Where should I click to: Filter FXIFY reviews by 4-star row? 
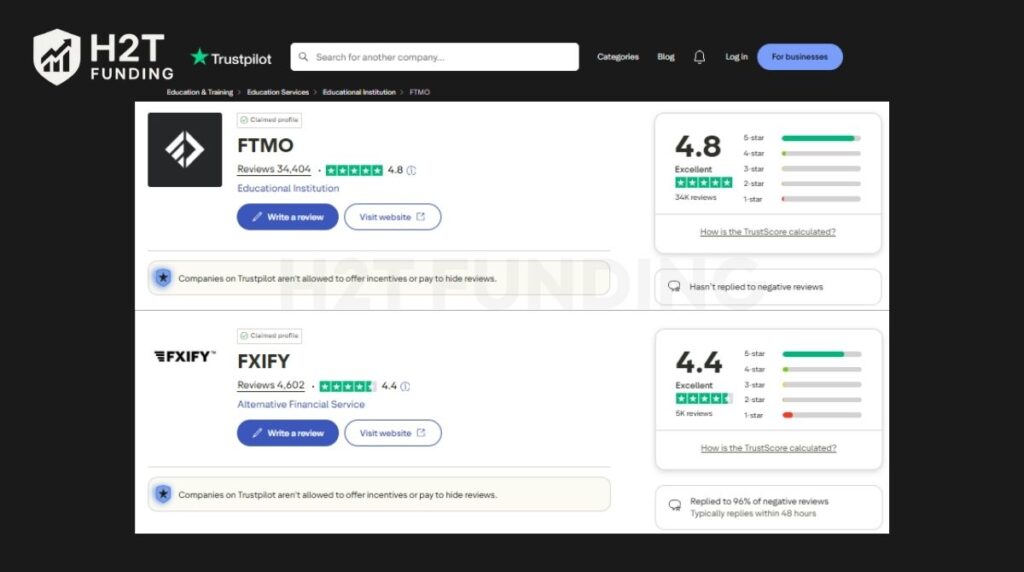(x=802, y=370)
